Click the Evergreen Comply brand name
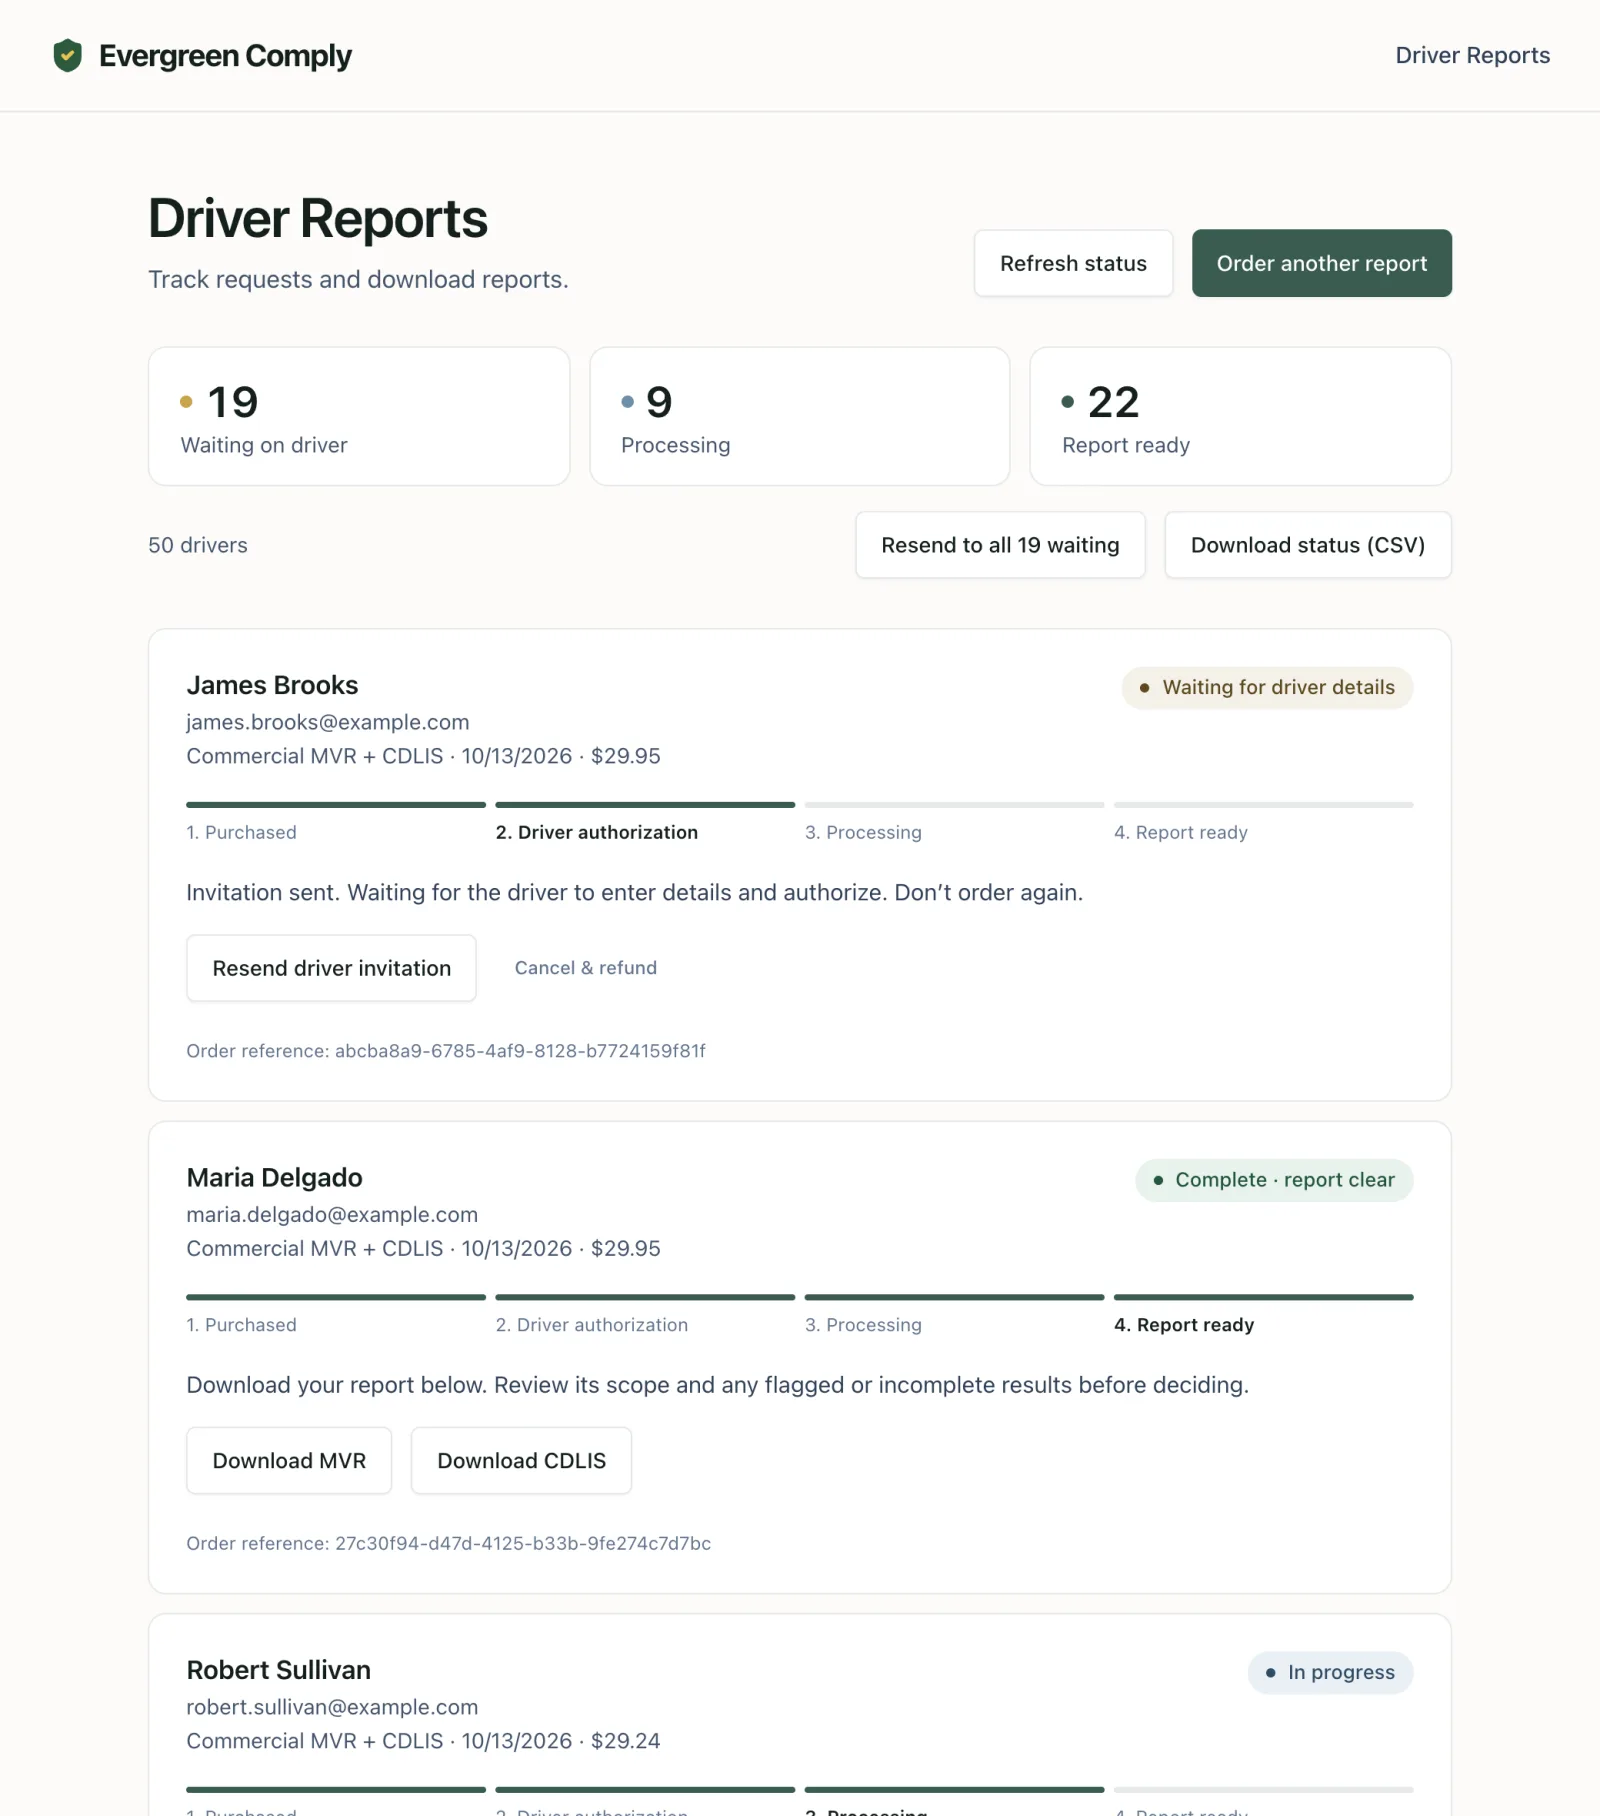 (x=225, y=56)
